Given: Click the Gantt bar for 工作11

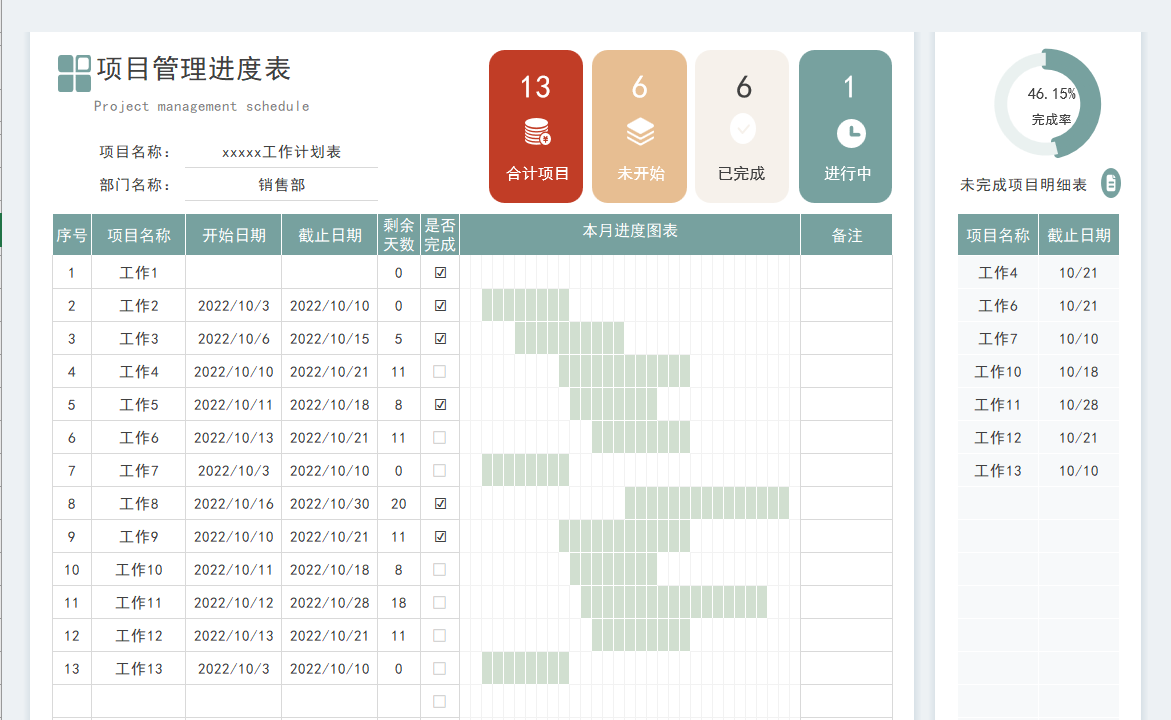Looking at the screenshot, I should 674,602.
